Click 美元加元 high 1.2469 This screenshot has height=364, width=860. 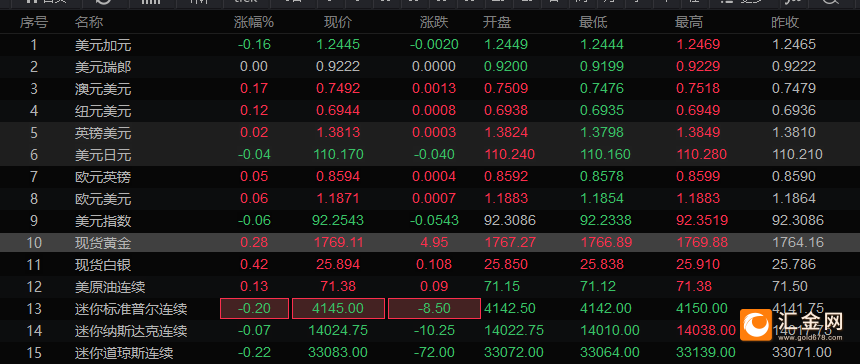click(x=698, y=45)
